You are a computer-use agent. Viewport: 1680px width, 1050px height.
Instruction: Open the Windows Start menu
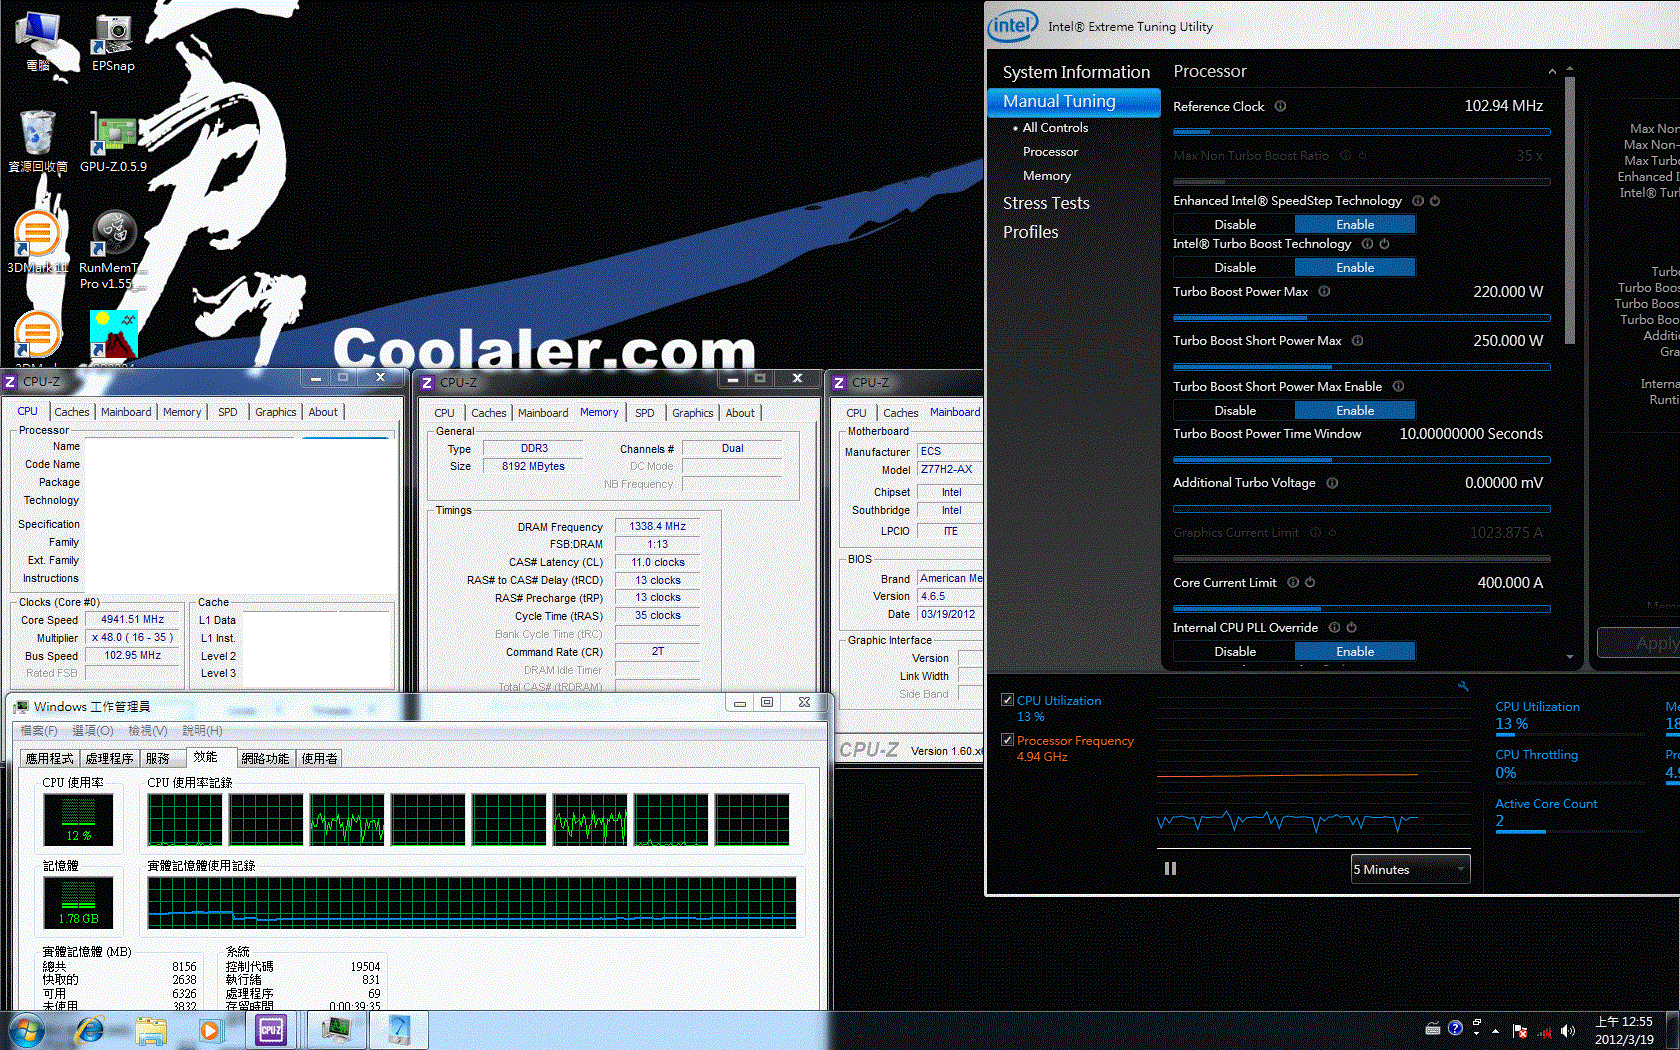point(27,1030)
